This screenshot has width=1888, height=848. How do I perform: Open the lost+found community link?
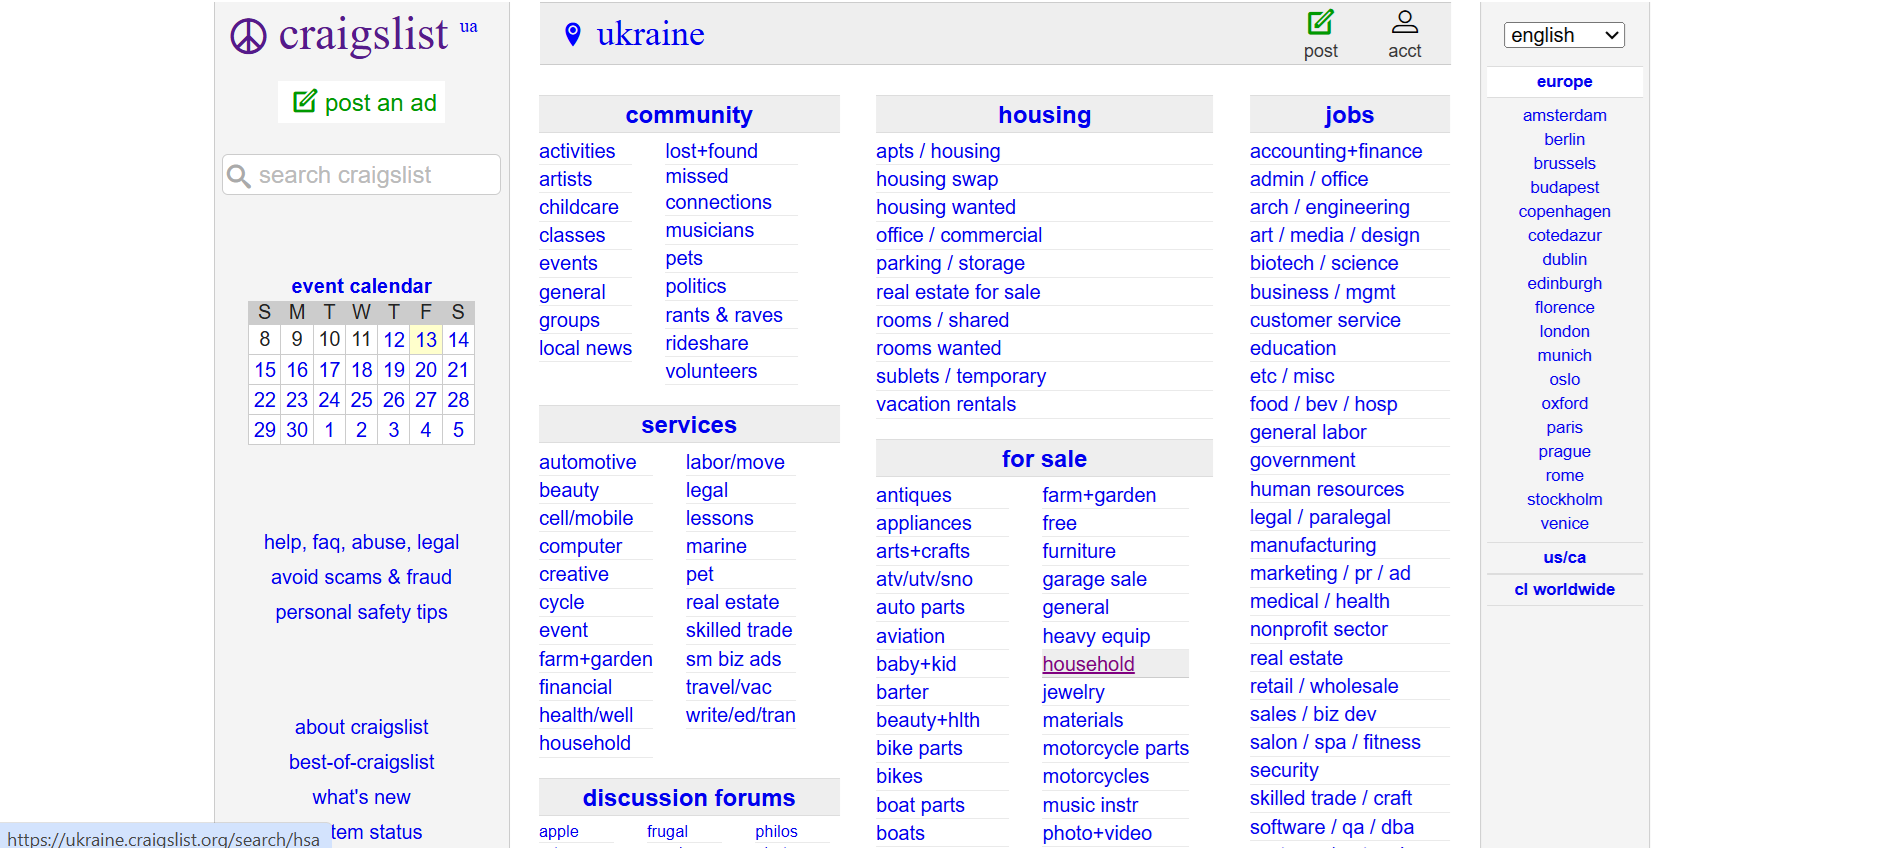coord(711,151)
